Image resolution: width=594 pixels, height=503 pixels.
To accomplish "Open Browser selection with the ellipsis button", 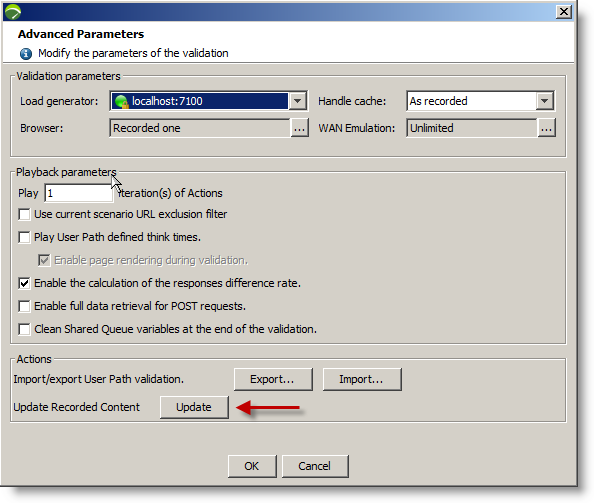I will coord(299,128).
